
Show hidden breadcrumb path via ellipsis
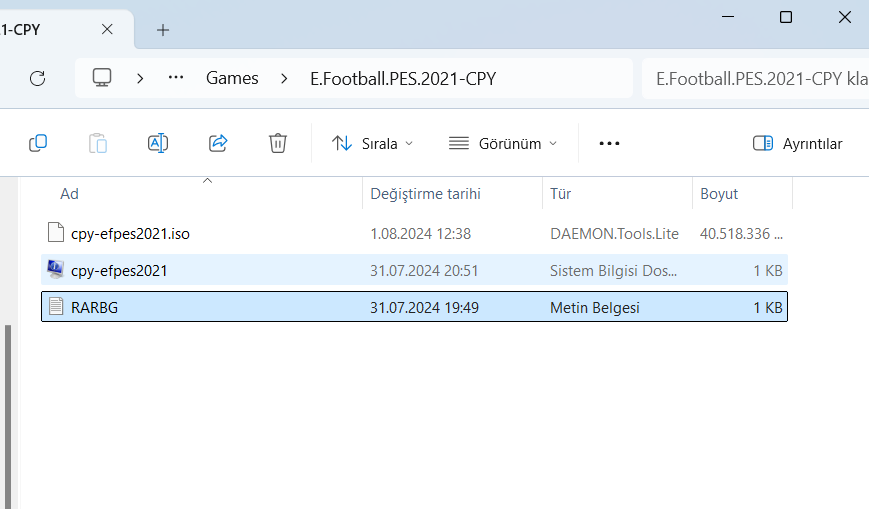coord(176,78)
